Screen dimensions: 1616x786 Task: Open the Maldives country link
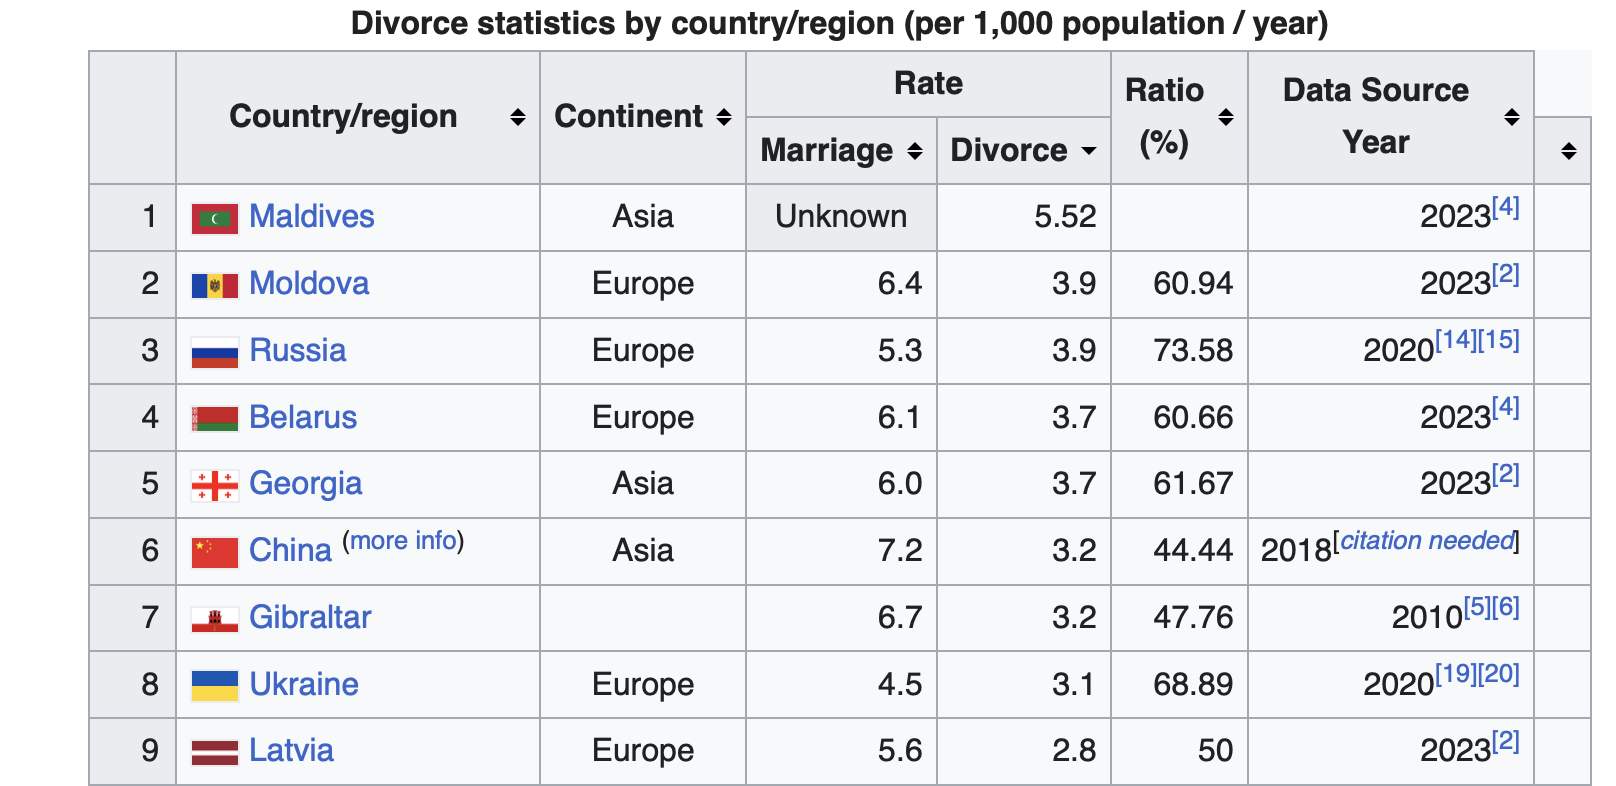(x=311, y=216)
